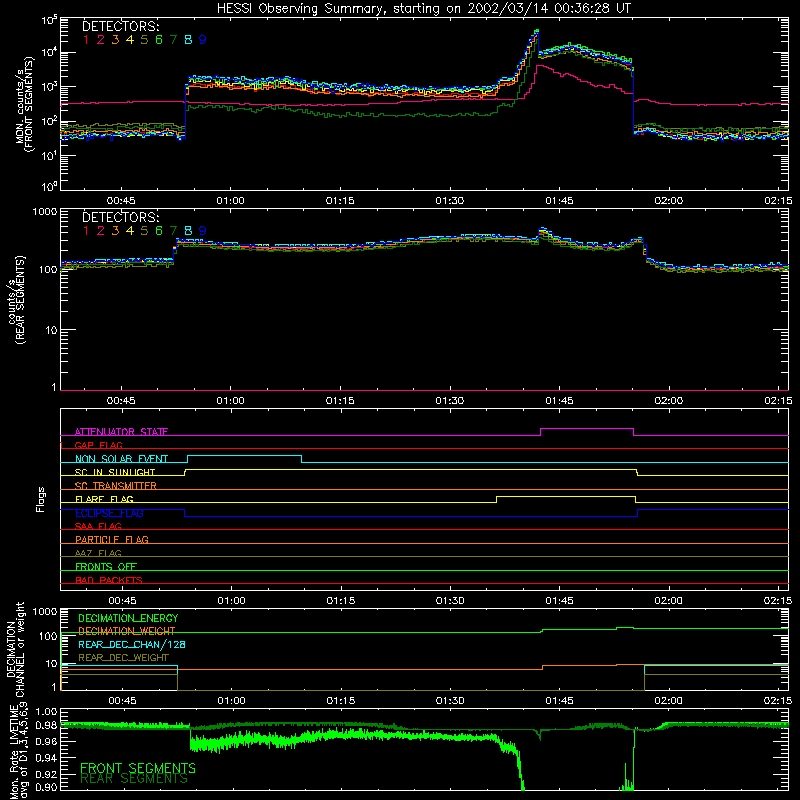The image size is (800, 800).
Task: Click the GAP FLAG label
Action: click(98, 445)
